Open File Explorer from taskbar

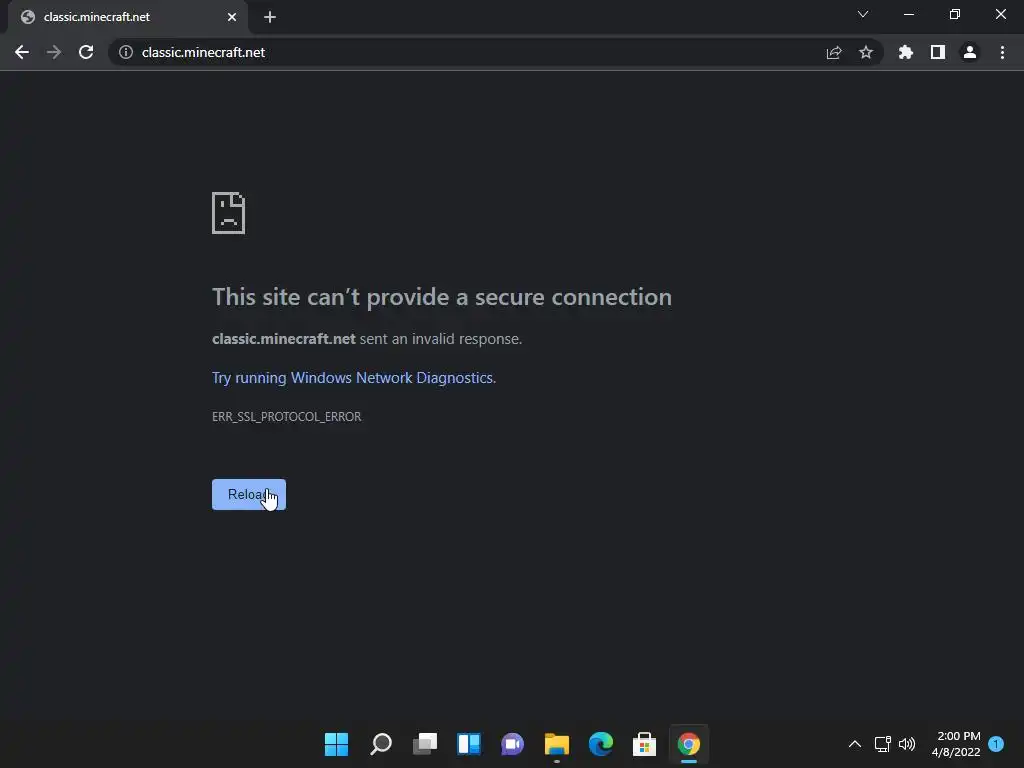coord(557,744)
